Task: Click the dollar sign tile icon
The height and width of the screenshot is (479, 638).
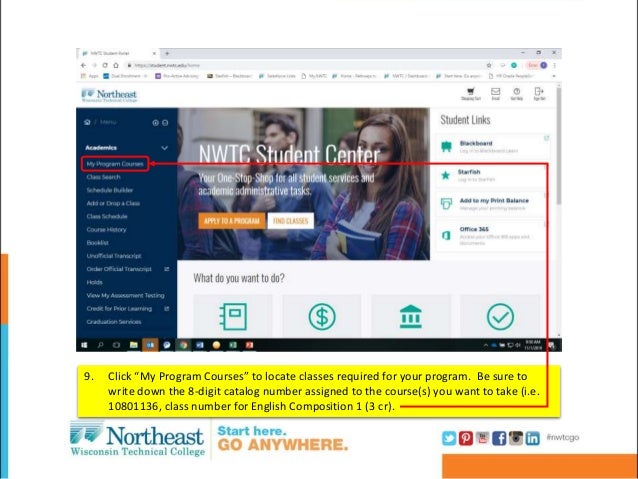Action: [322, 316]
